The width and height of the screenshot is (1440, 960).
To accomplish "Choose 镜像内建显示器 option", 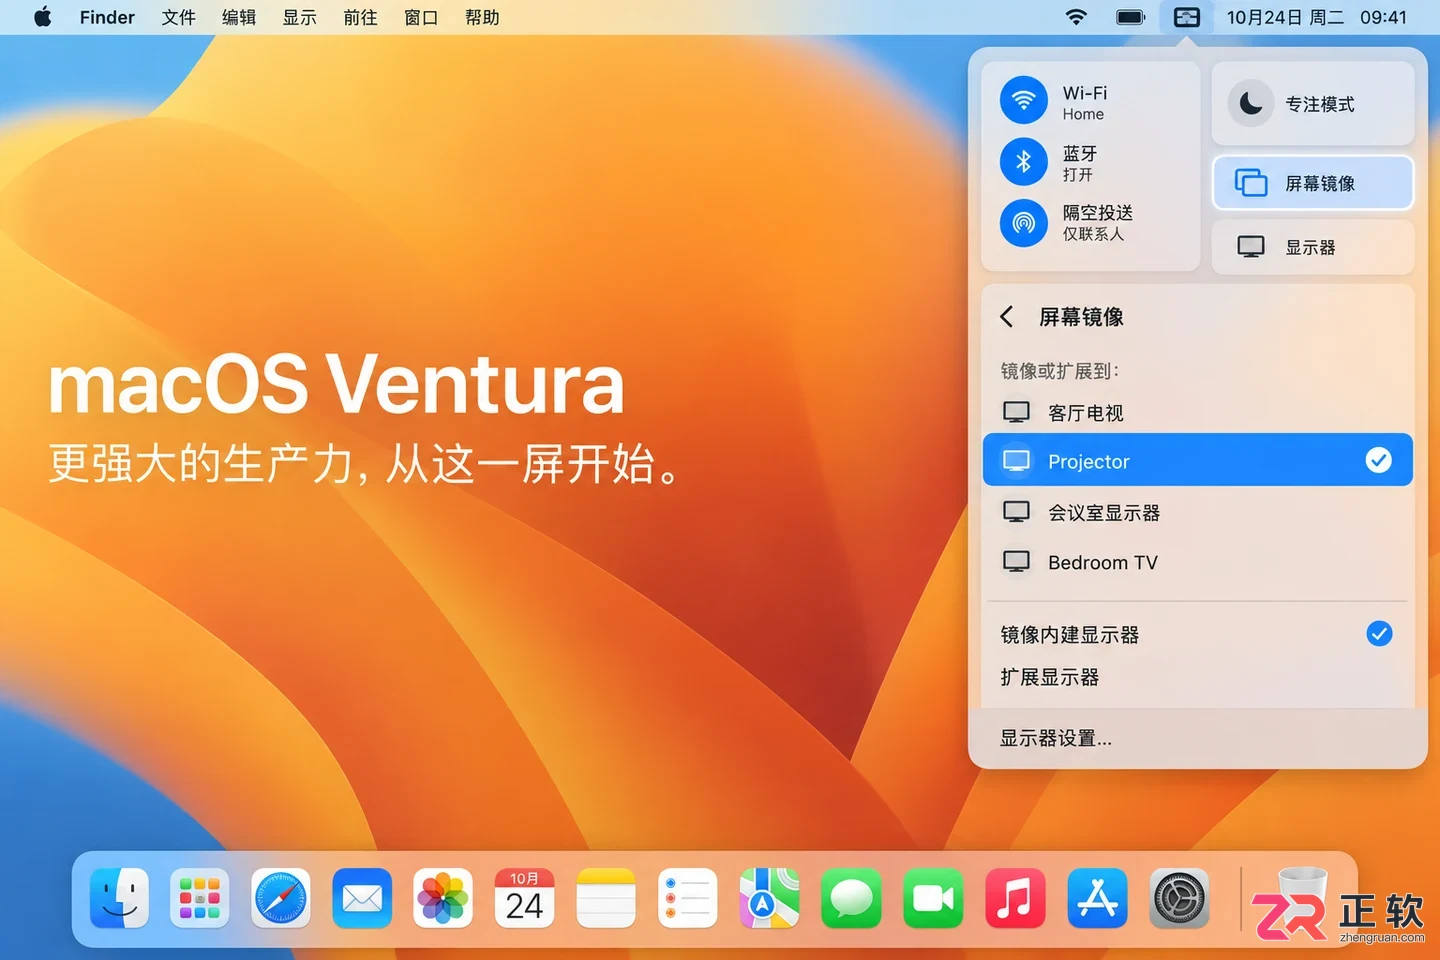I will coord(1198,634).
